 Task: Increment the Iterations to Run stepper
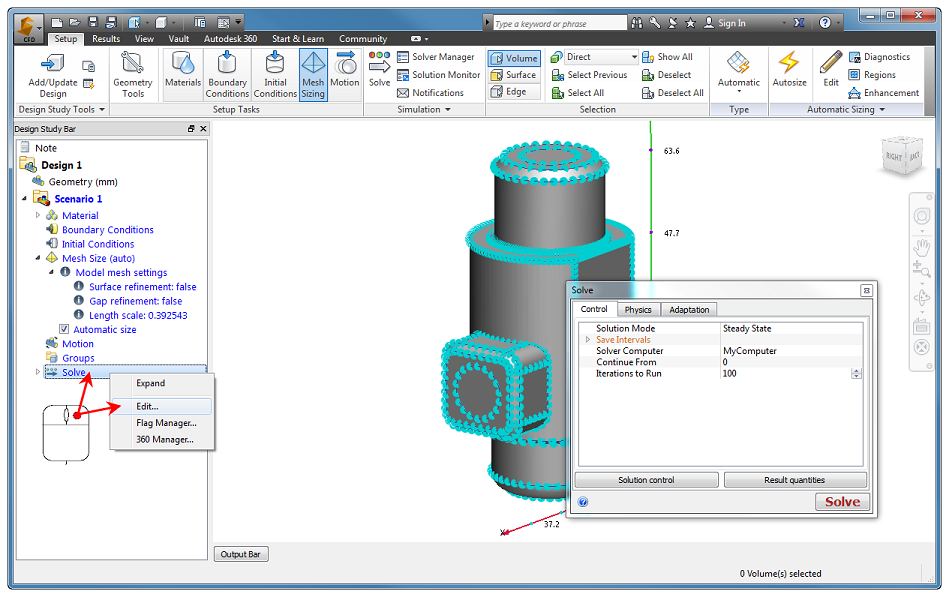pyautogui.click(x=856, y=371)
